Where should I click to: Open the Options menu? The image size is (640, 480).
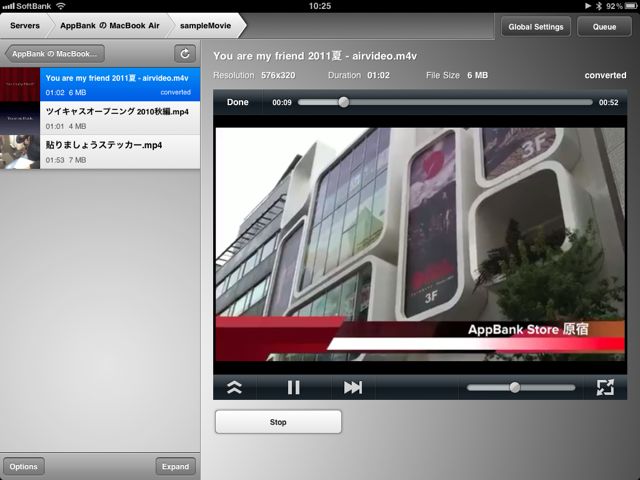tap(23, 467)
